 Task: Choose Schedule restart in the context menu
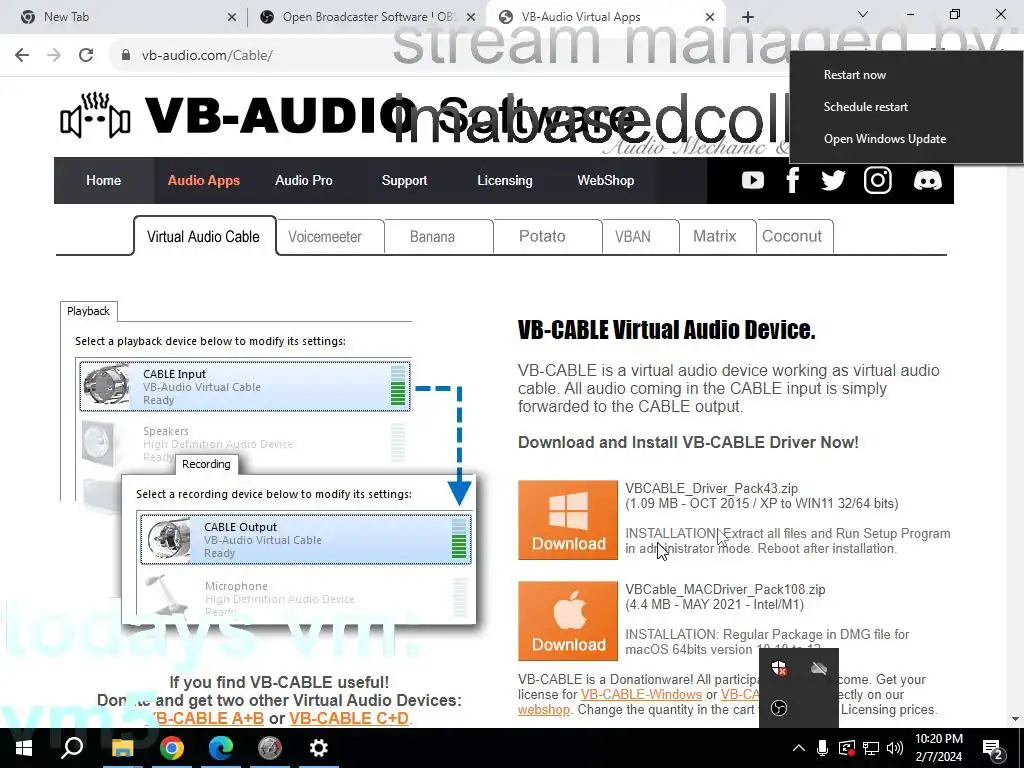pyautogui.click(x=865, y=106)
